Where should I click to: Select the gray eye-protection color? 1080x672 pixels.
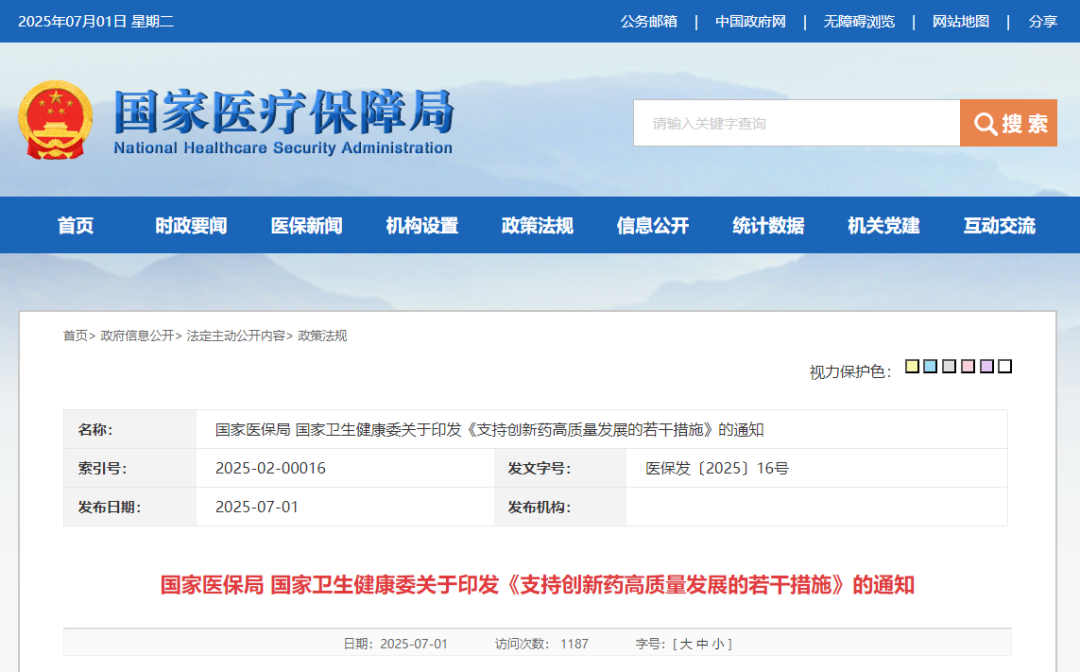pos(949,366)
